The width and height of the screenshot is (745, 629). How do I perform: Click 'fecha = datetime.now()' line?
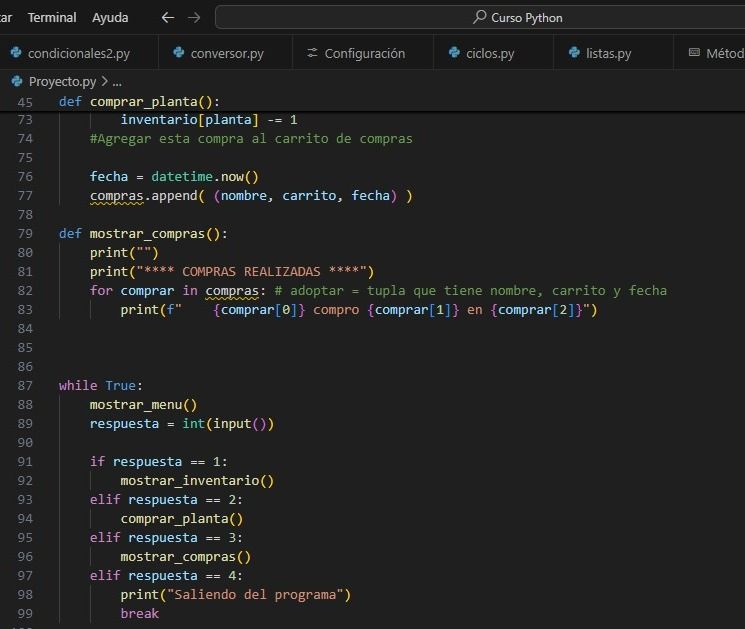pyautogui.click(x=174, y=177)
